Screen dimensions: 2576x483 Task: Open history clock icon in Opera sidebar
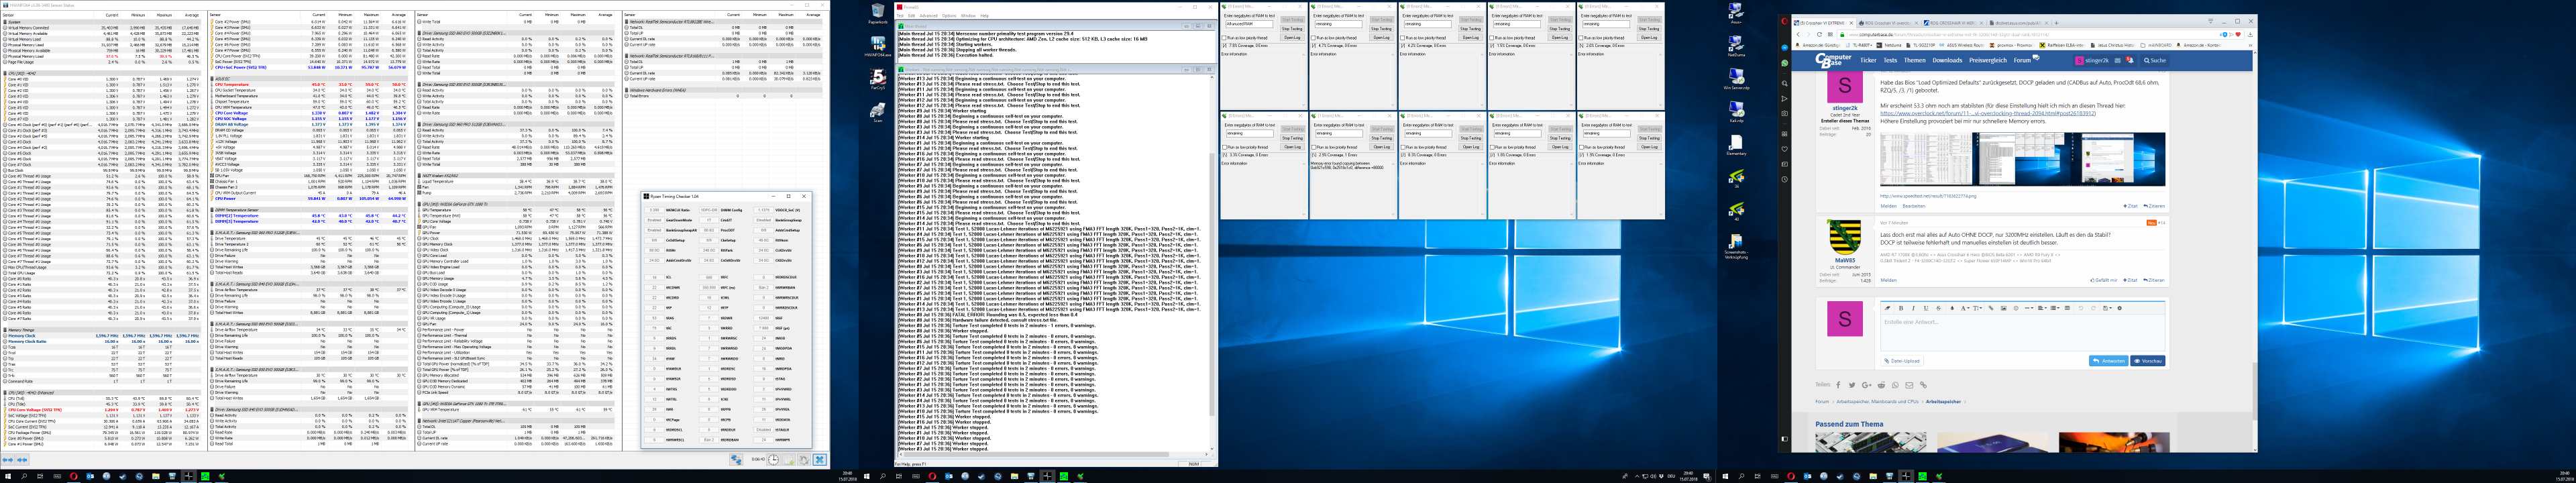pyautogui.click(x=1785, y=180)
